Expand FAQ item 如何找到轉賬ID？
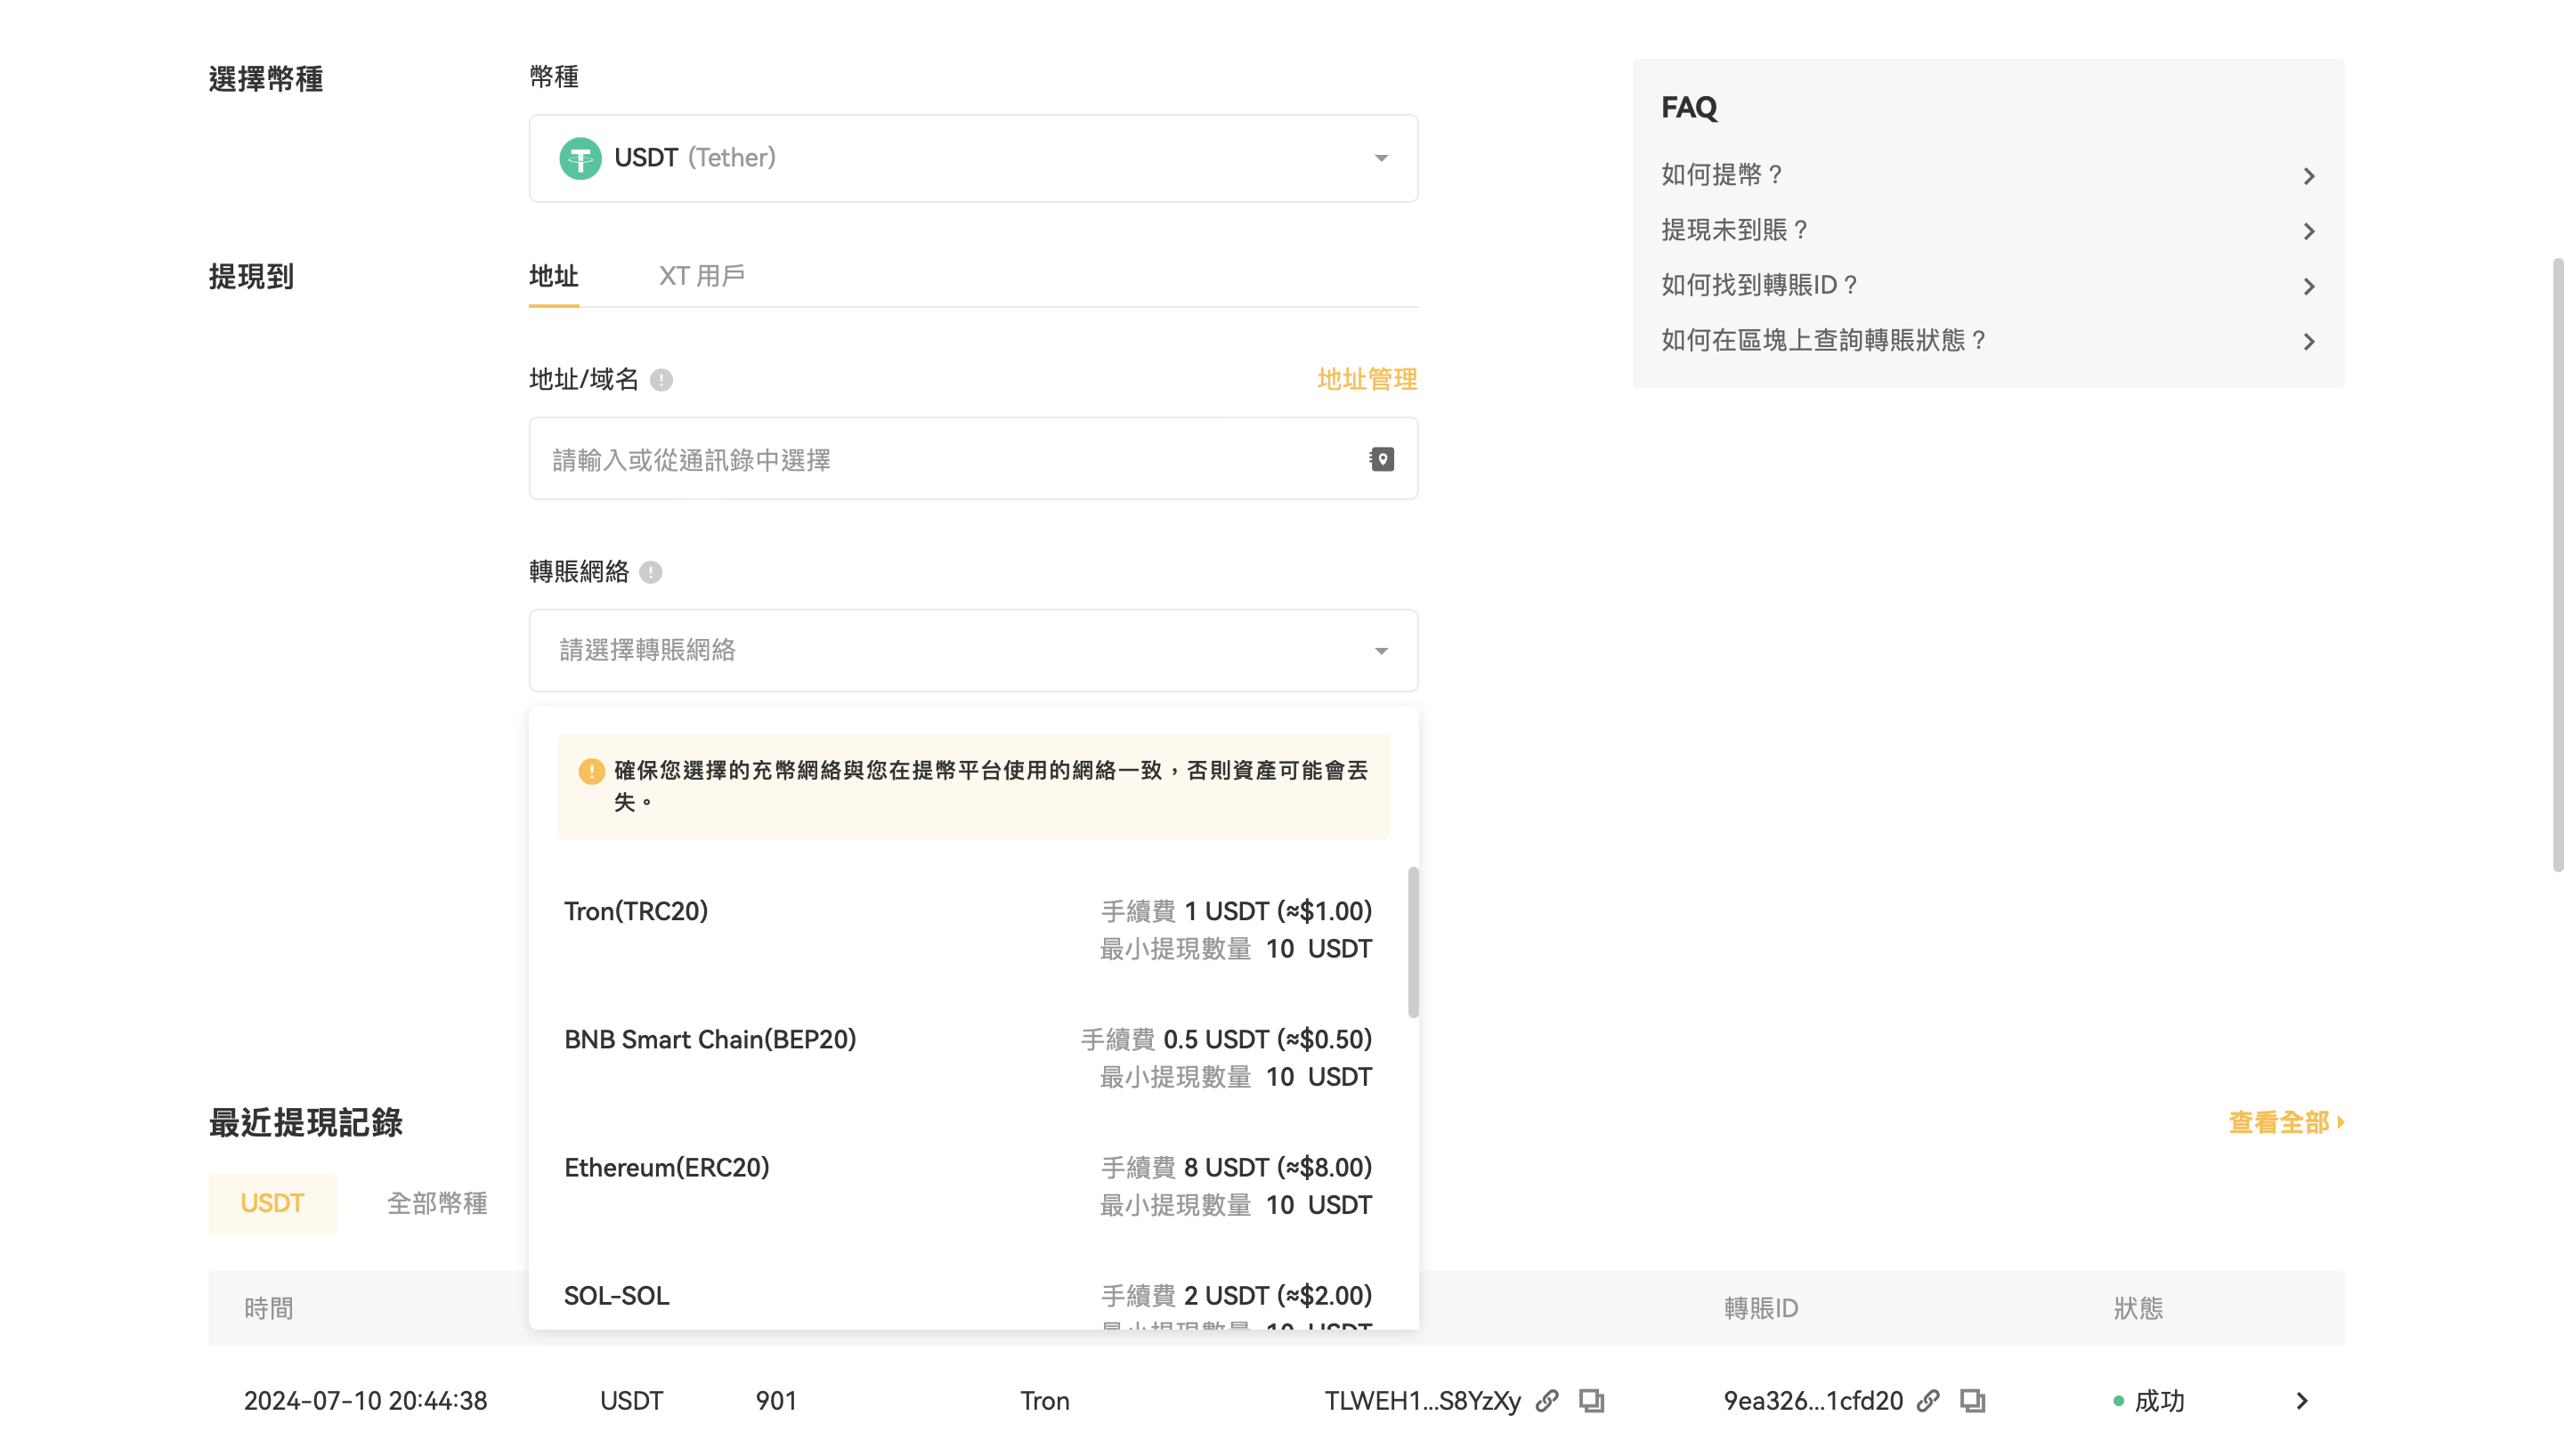 (x=1988, y=286)
